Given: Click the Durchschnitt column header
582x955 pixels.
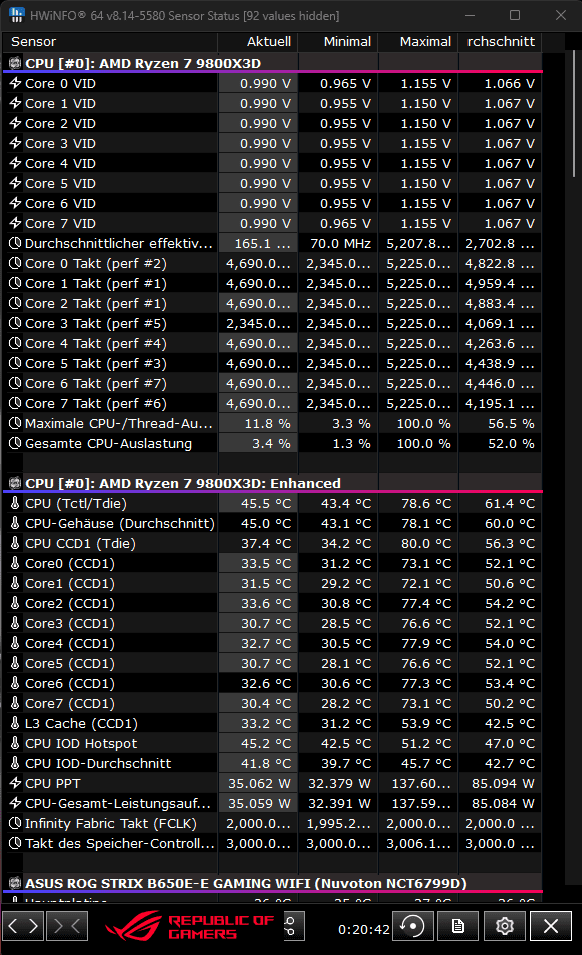Looking at the screenshot, I should pyautogui.click(x=500, y=41).
